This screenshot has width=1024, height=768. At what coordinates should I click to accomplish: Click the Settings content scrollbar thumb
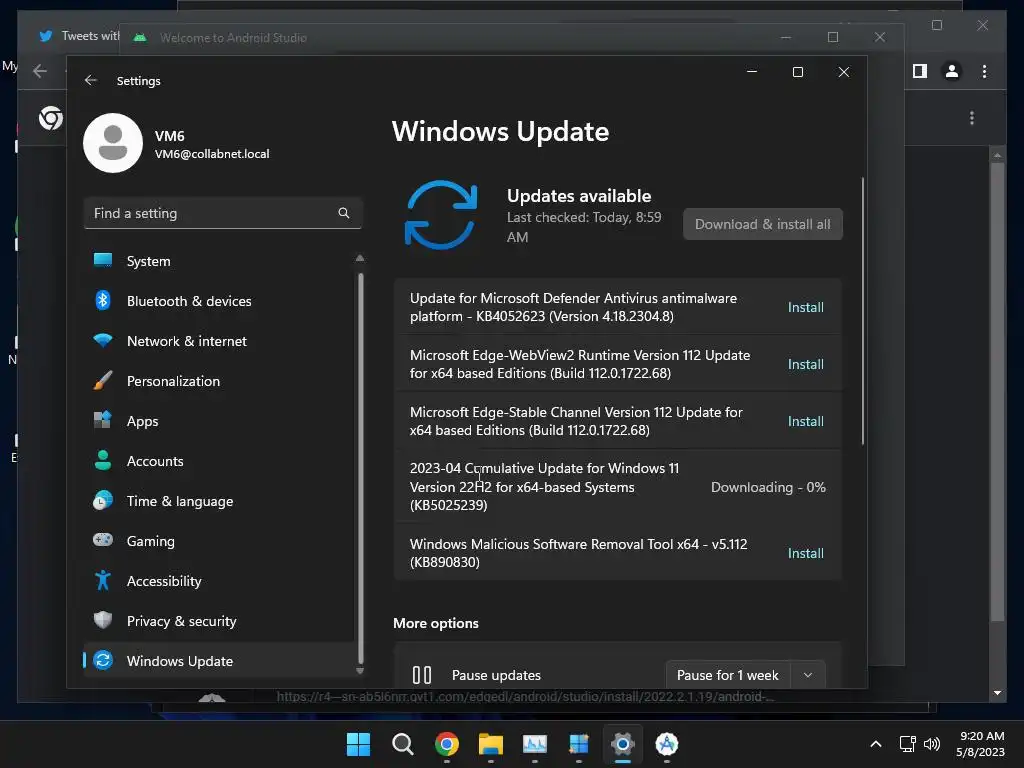[863, 311]
